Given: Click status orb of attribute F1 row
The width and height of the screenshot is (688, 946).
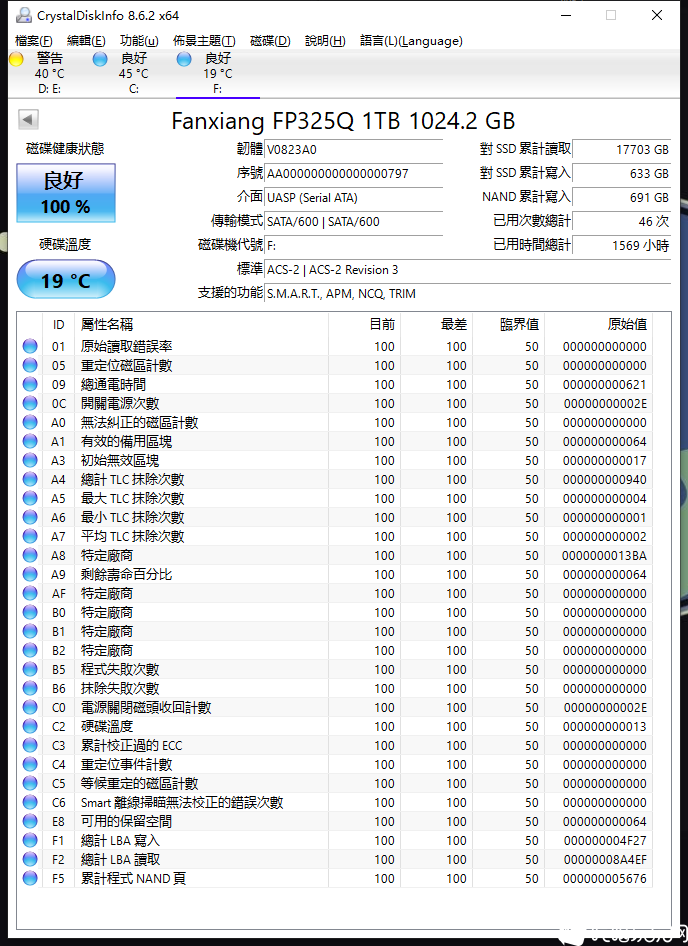Looking at the screenshot, I should pos(30,840).
